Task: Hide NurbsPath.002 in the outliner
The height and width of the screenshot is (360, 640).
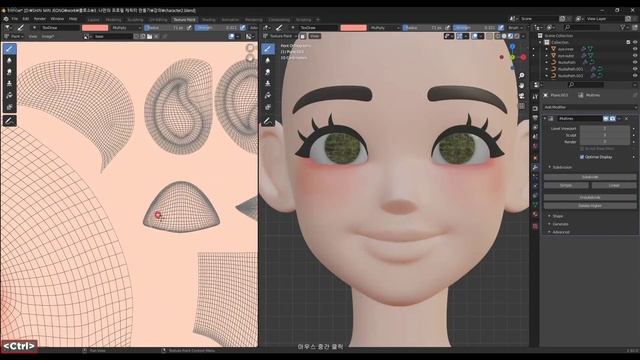Action: pyautogui.click(x=635, y=76)
